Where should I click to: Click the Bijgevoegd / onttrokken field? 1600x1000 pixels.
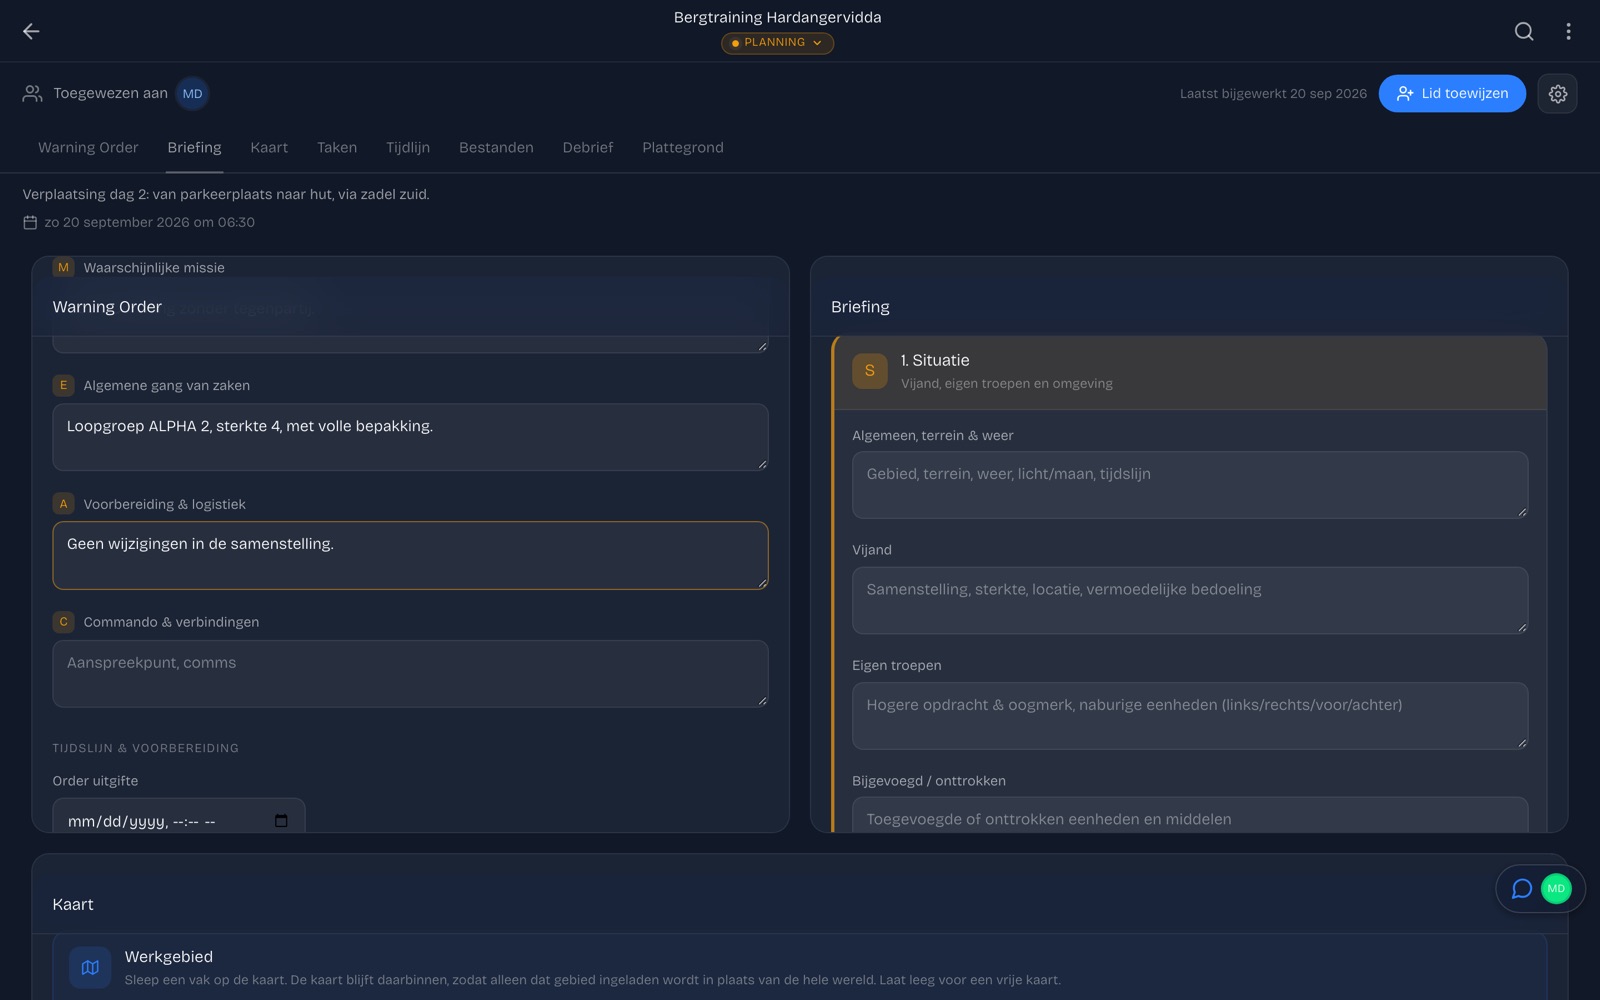[x=1190, y=815]
